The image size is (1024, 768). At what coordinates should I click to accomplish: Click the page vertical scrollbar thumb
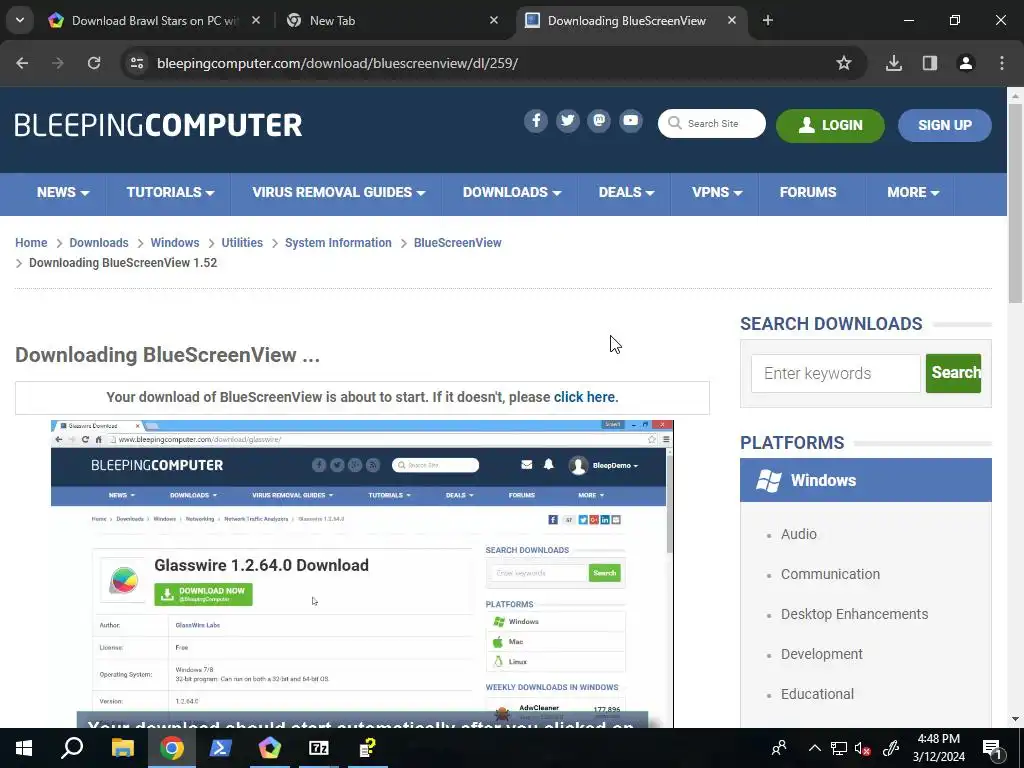coord(1015,202)
